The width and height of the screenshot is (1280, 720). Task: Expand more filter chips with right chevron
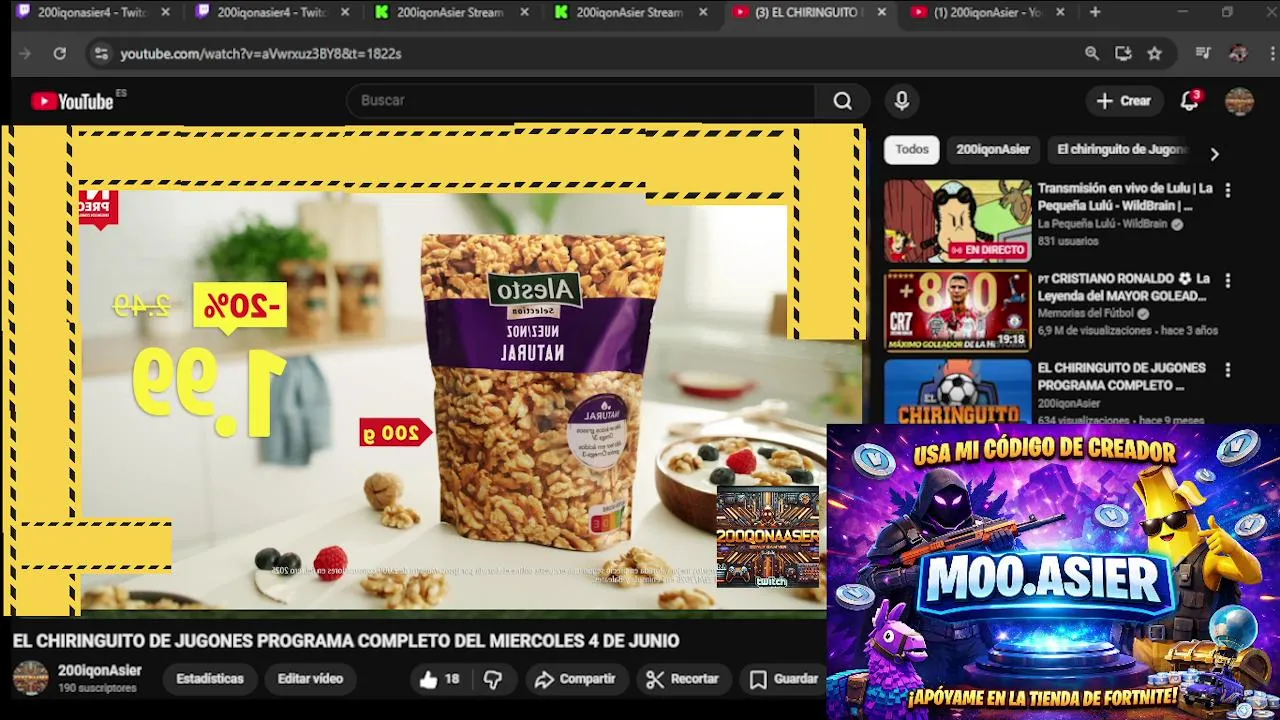(x=1214, y=154)
